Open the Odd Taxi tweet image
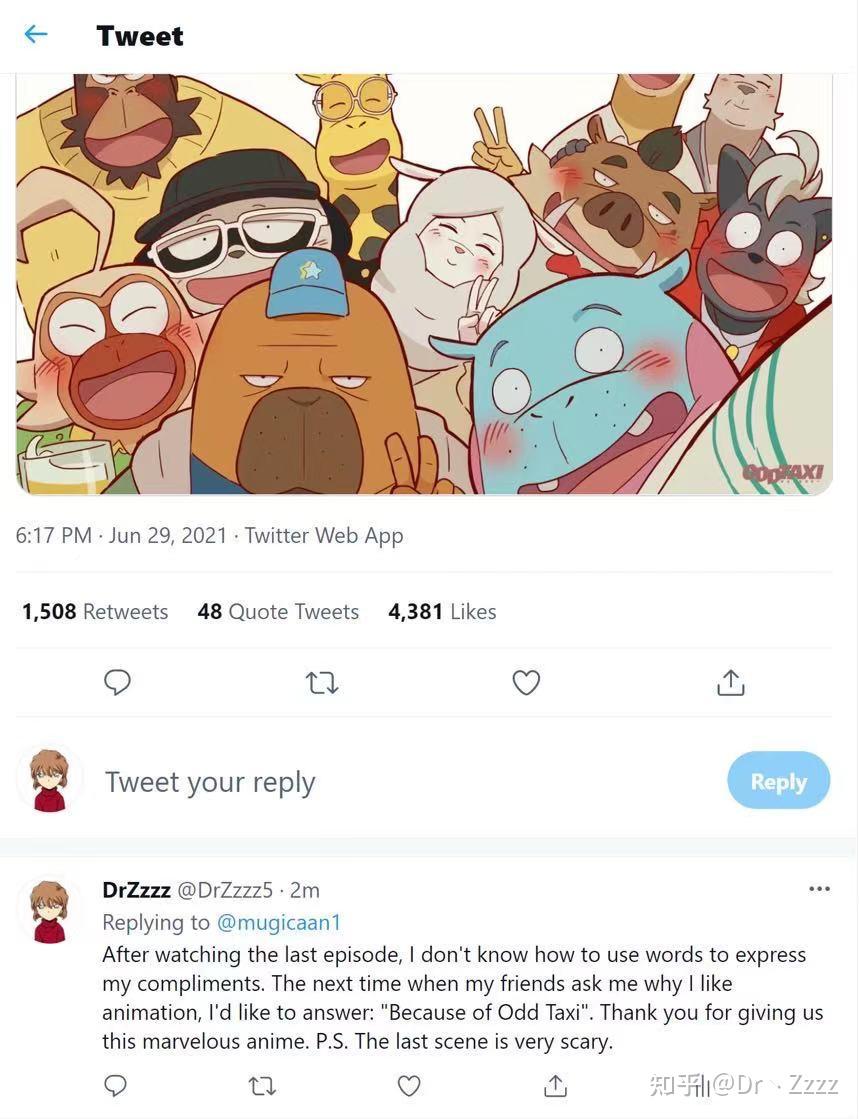860x1119 pixels. [x=424, y=283]
